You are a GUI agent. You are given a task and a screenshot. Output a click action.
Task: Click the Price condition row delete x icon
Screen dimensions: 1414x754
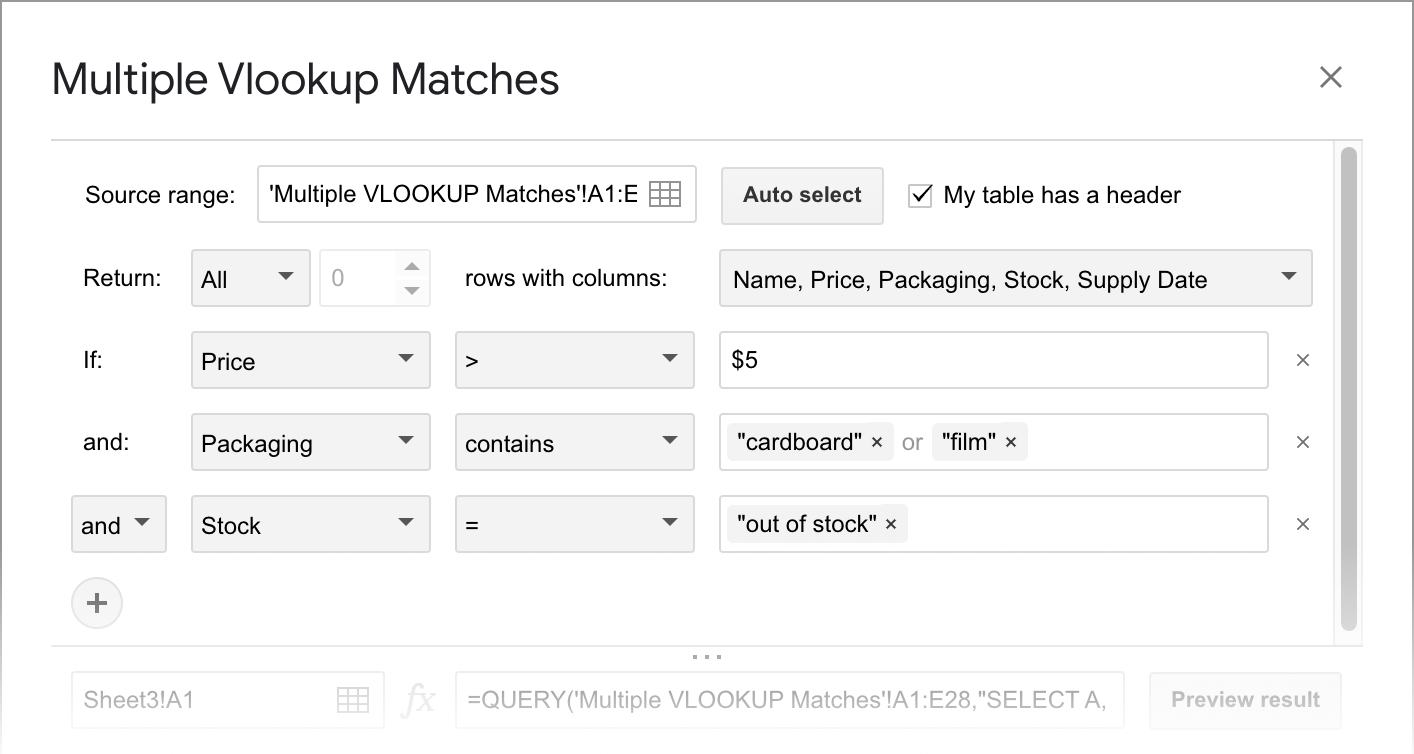(1302, 360)
